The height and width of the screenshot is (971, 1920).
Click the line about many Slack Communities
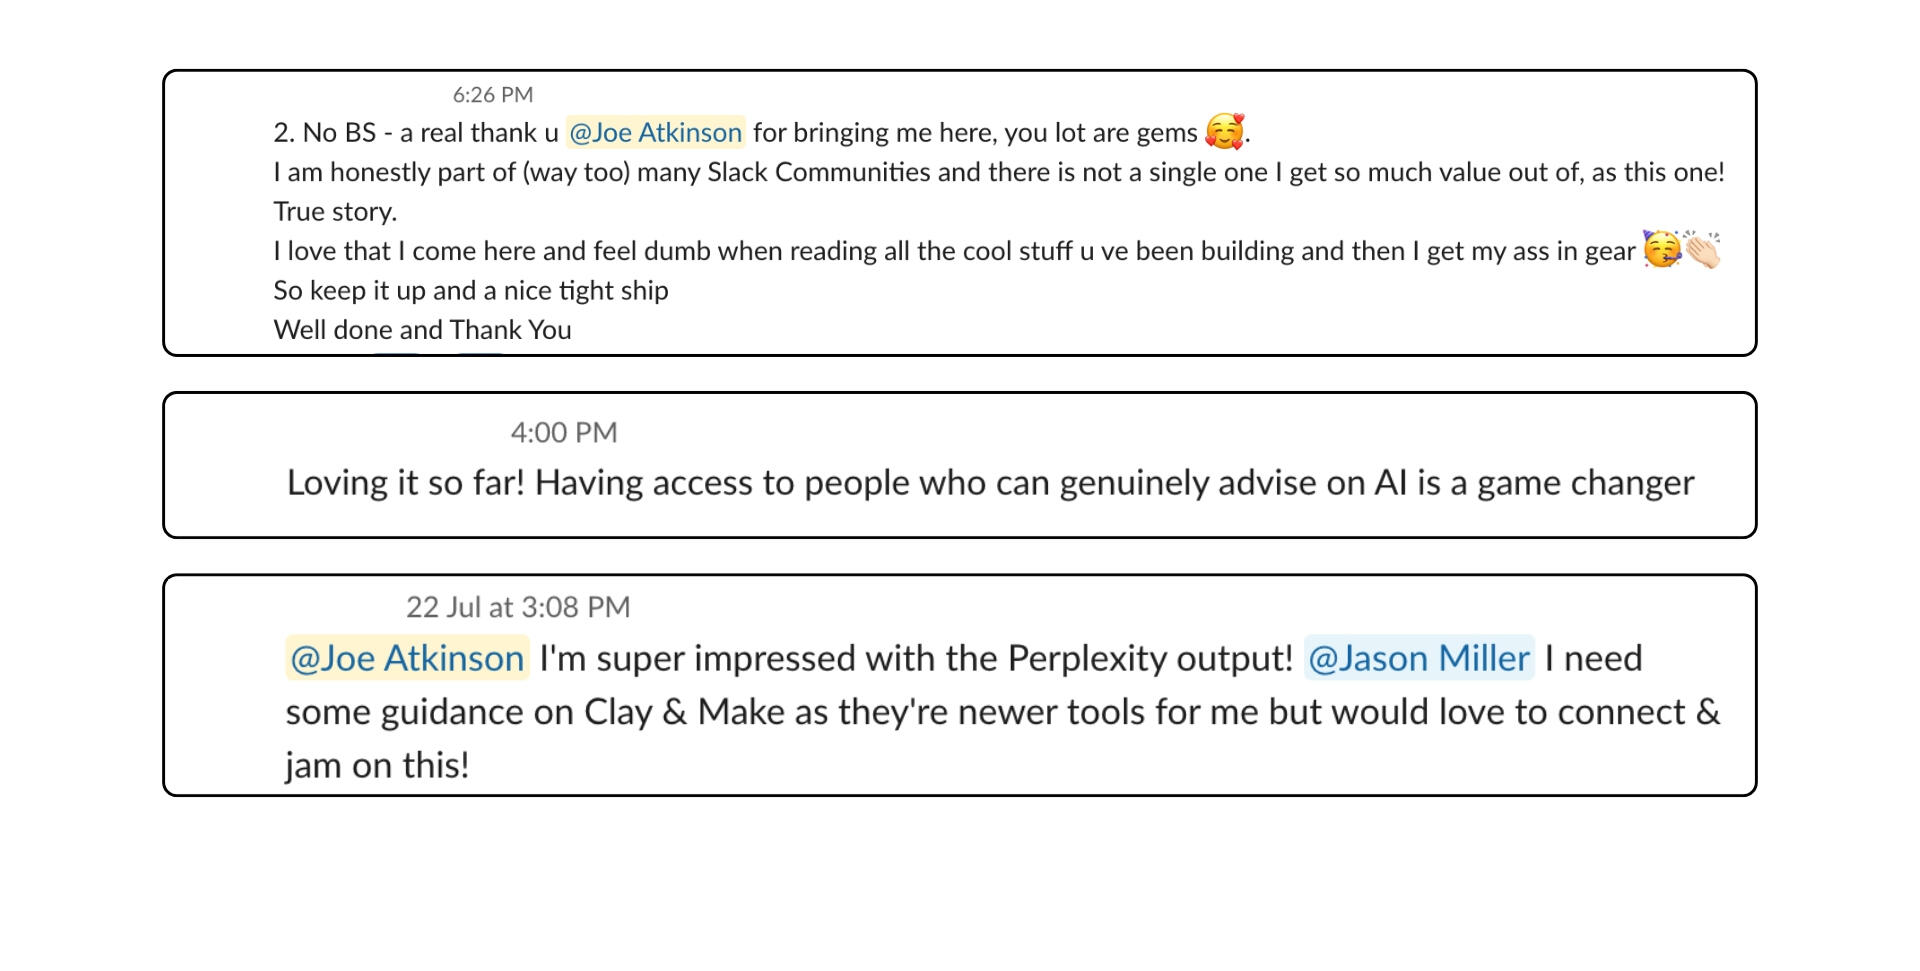pos(998,172)
